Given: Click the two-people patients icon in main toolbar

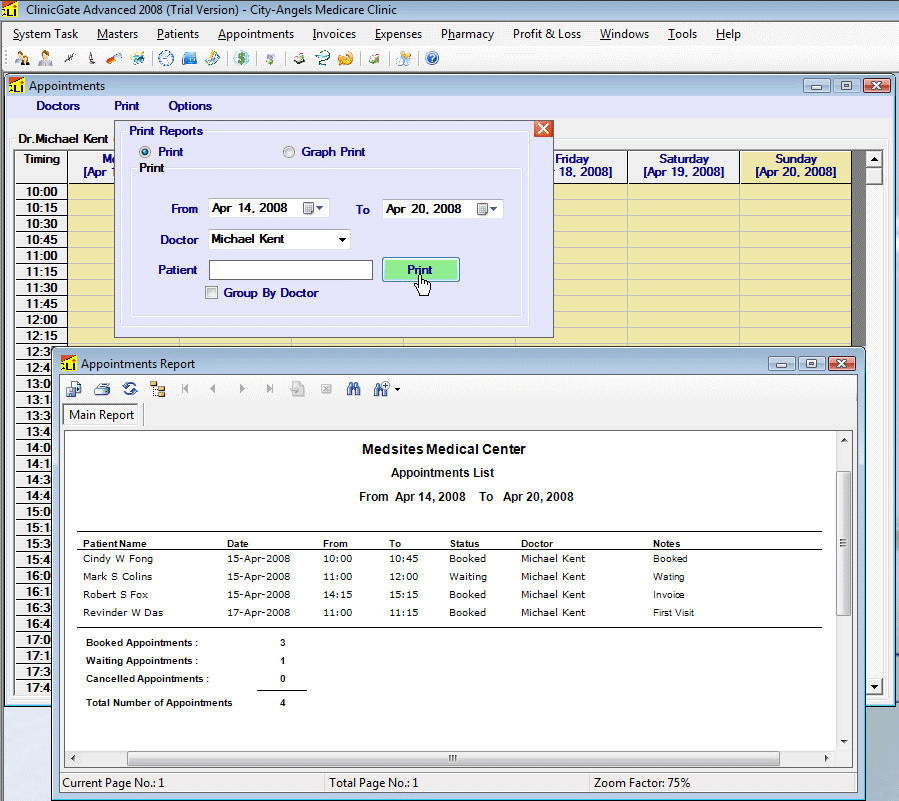Looking at the screenshot, I should (x=22, y=58).
